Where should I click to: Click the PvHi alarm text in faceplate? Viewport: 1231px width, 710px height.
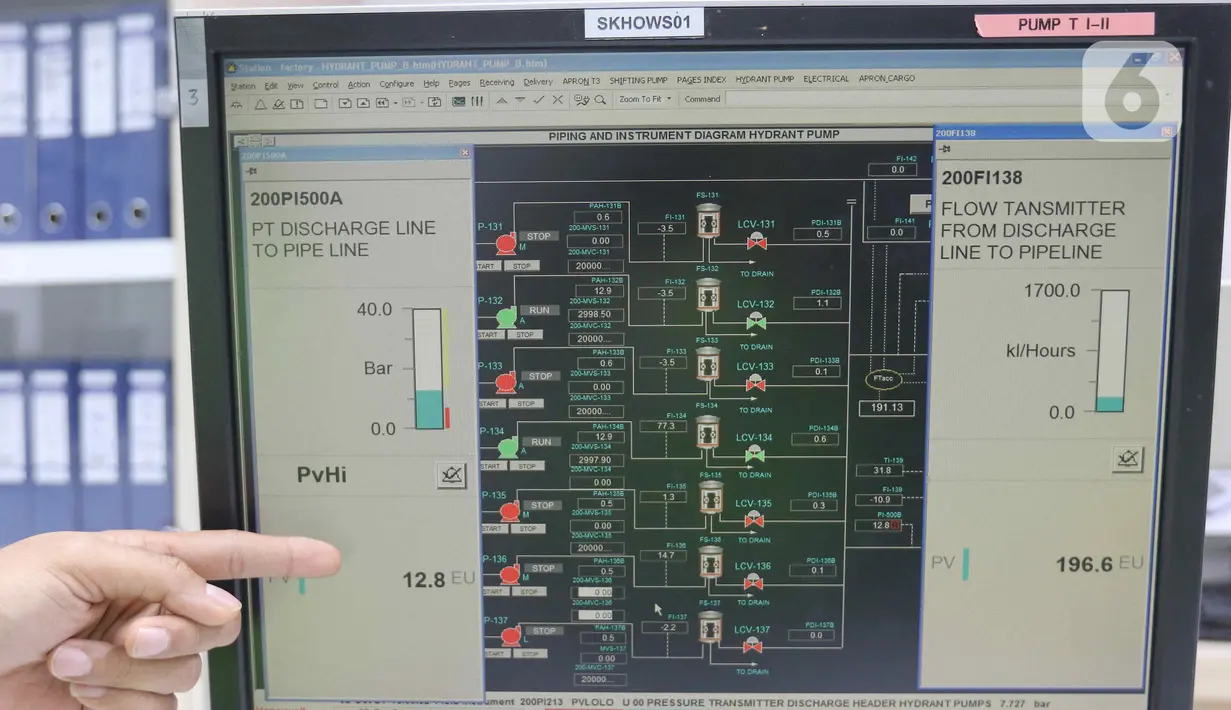pos(322,475)
